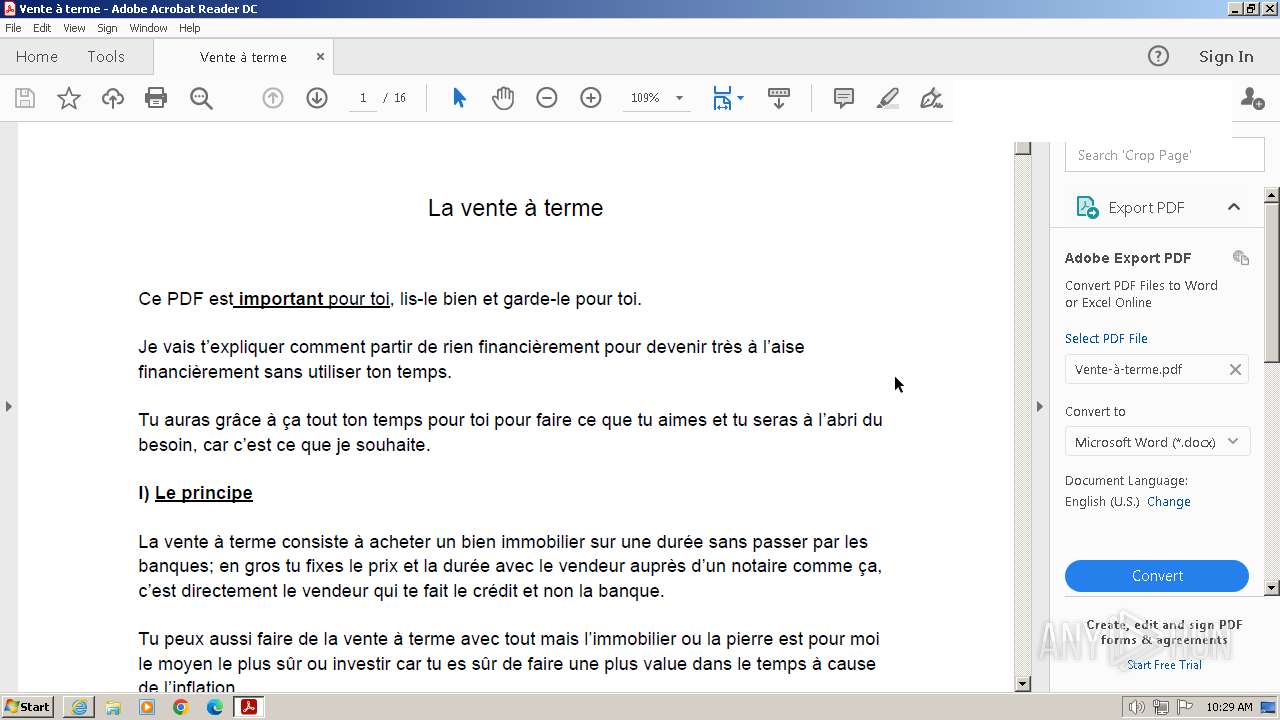Click the La vente à terme title
The height and width of the screenshot is (720, 1280).
pyautogui.click(x=515, y=208)
